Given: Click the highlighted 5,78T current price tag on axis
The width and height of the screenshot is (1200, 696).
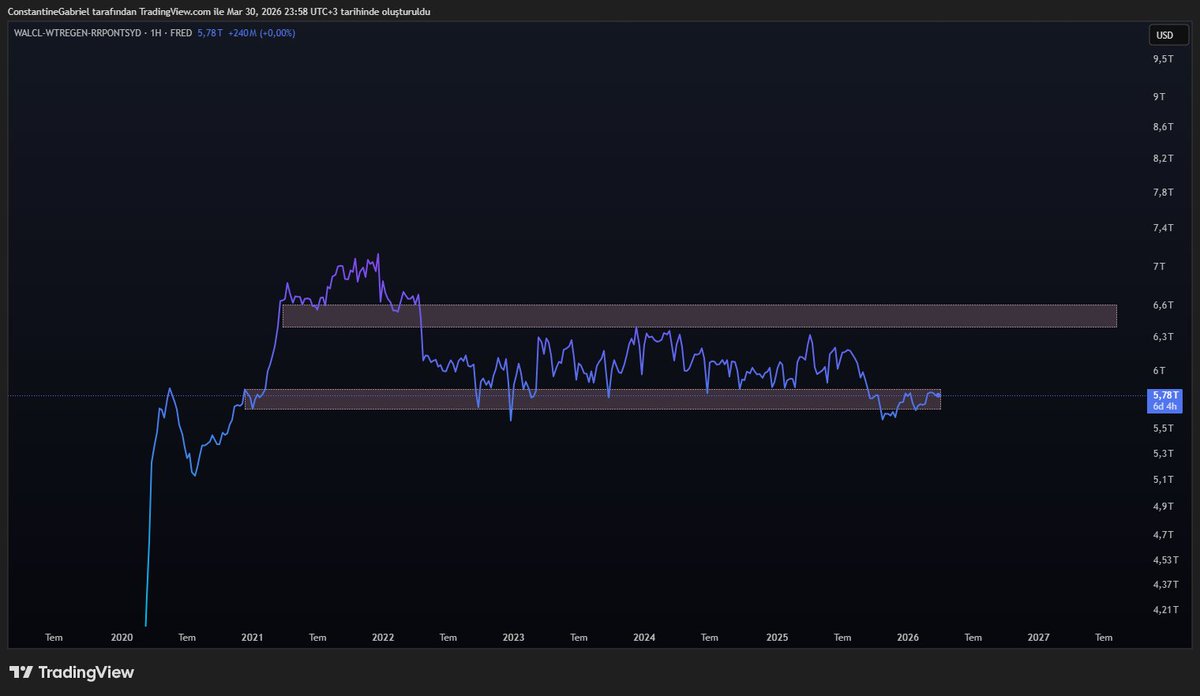Looking at the screenshot, I should pyautogui.click(x=1165, y=396).
